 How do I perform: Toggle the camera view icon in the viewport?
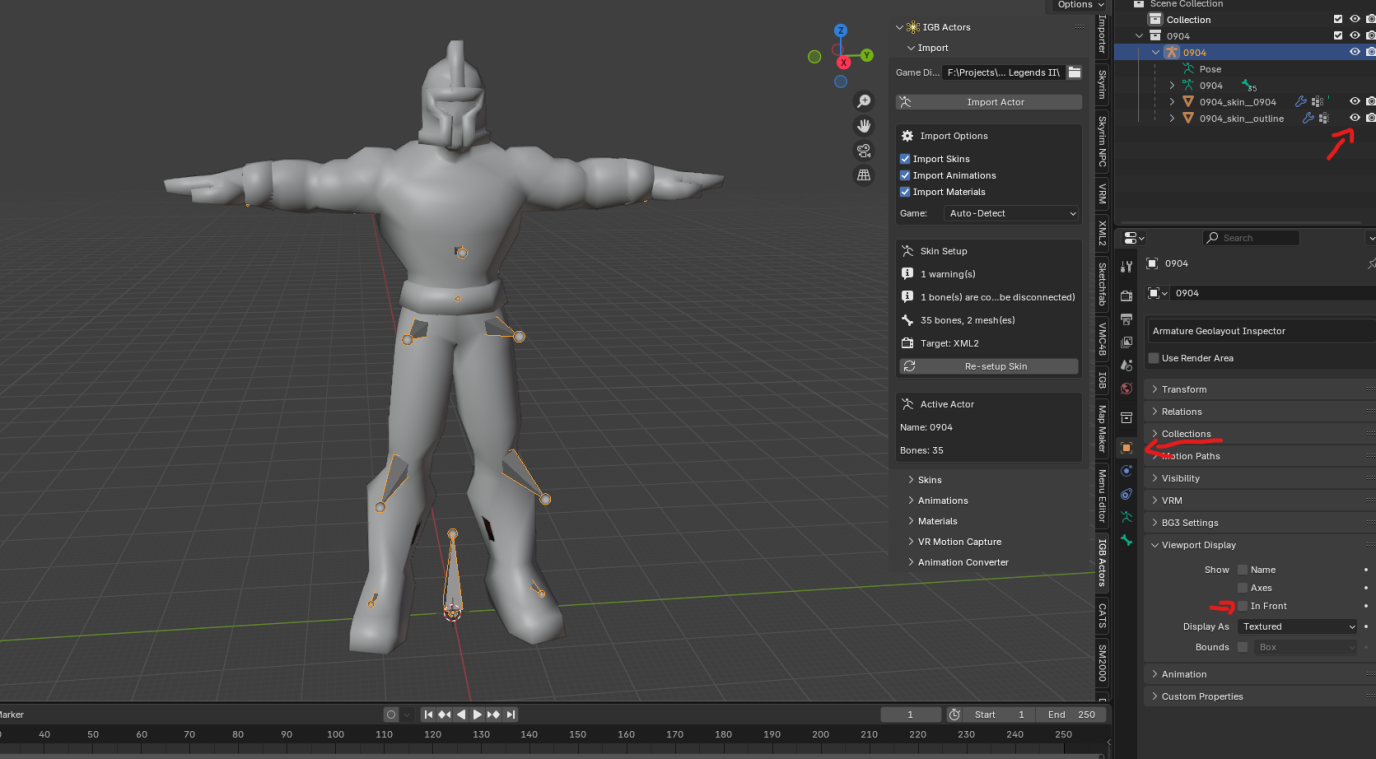[x=863, y=151]
